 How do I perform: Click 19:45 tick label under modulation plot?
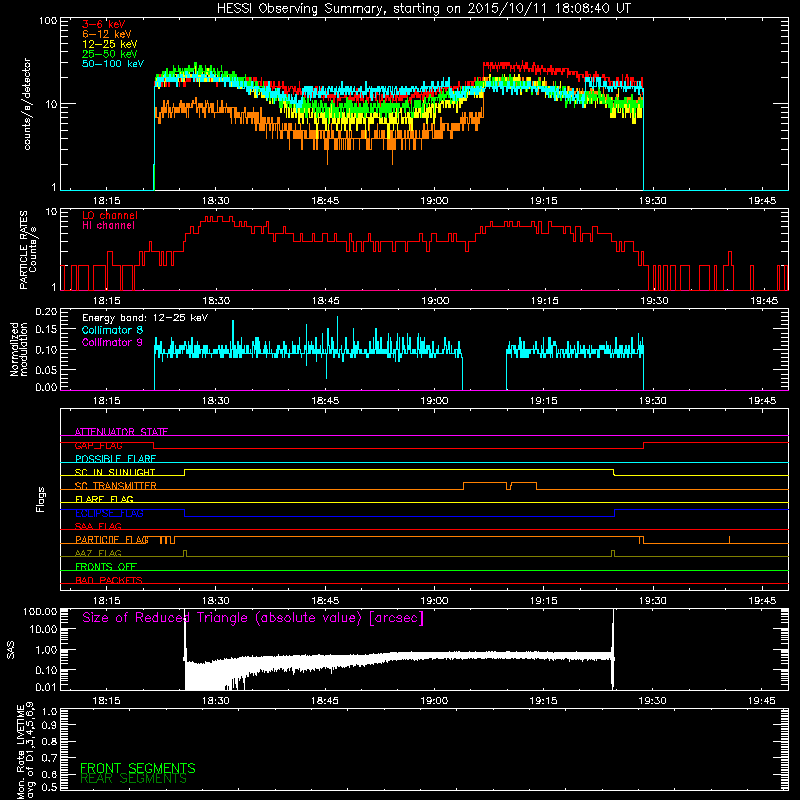pos(762,401)
